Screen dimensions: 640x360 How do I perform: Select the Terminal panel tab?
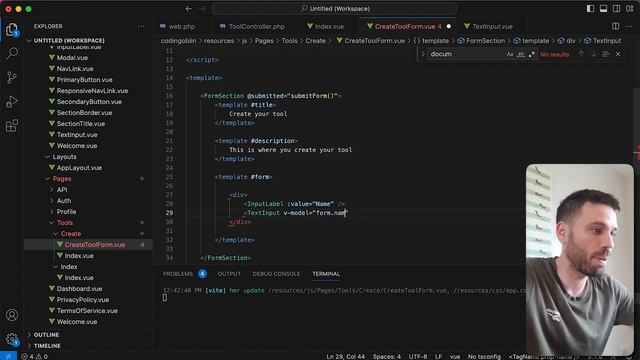click(x=326, y=274)
